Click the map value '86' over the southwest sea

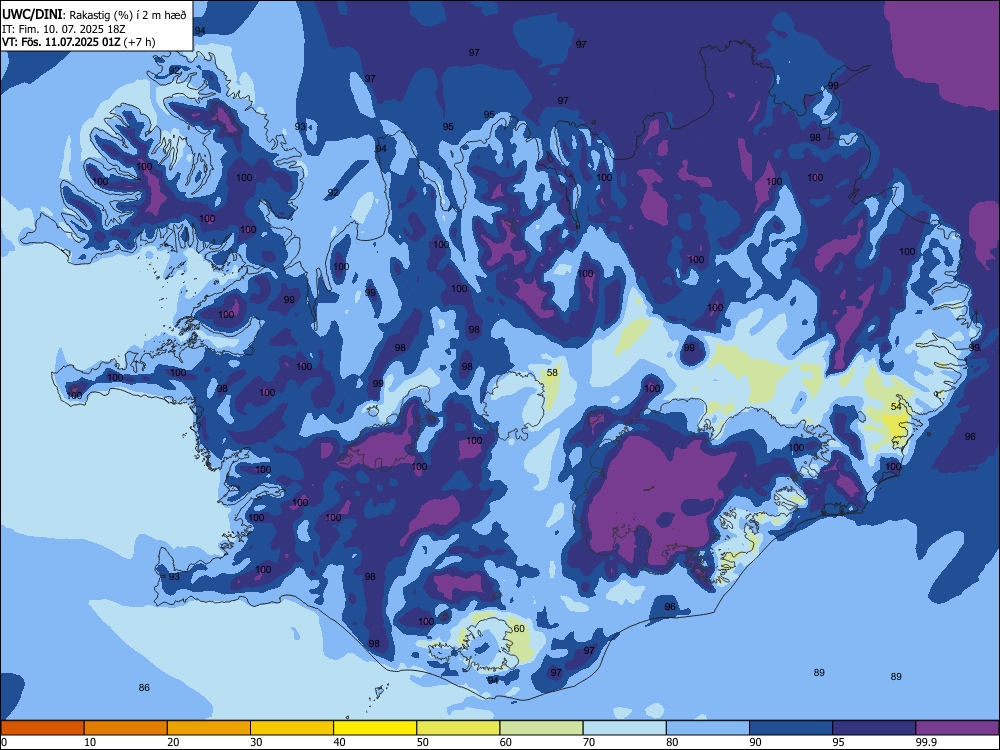pyautogui.click(x=144, y=687)
